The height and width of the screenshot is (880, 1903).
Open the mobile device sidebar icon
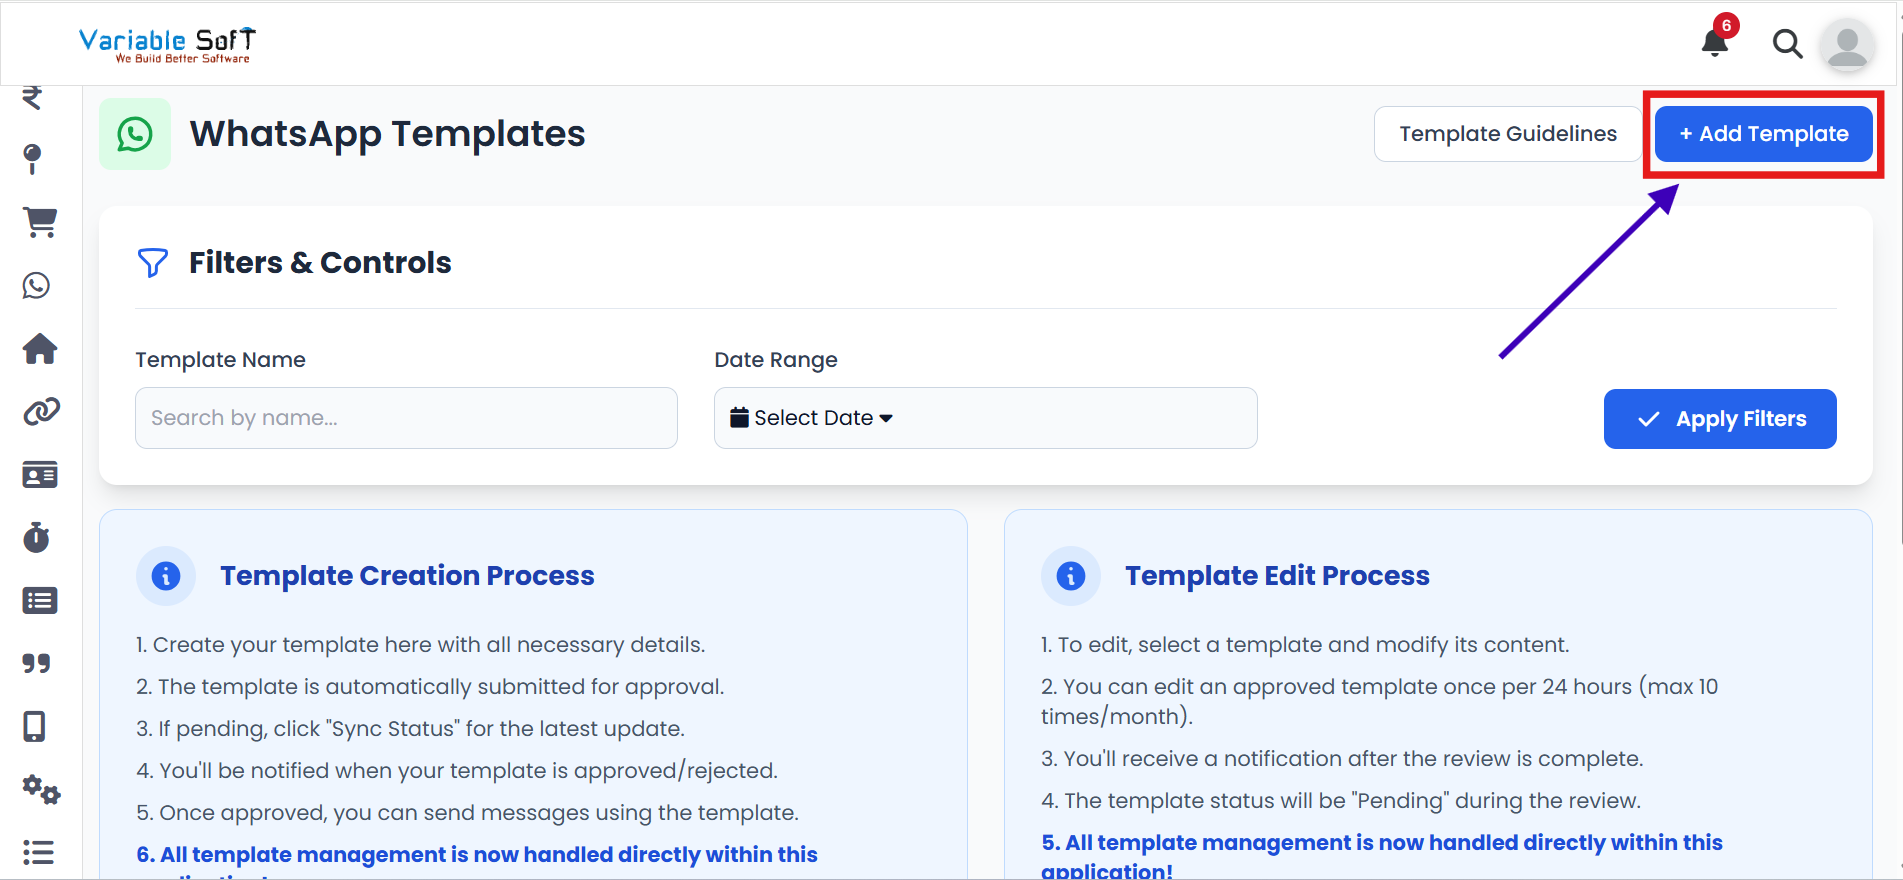pyautogui.click(x=35, y=726)
